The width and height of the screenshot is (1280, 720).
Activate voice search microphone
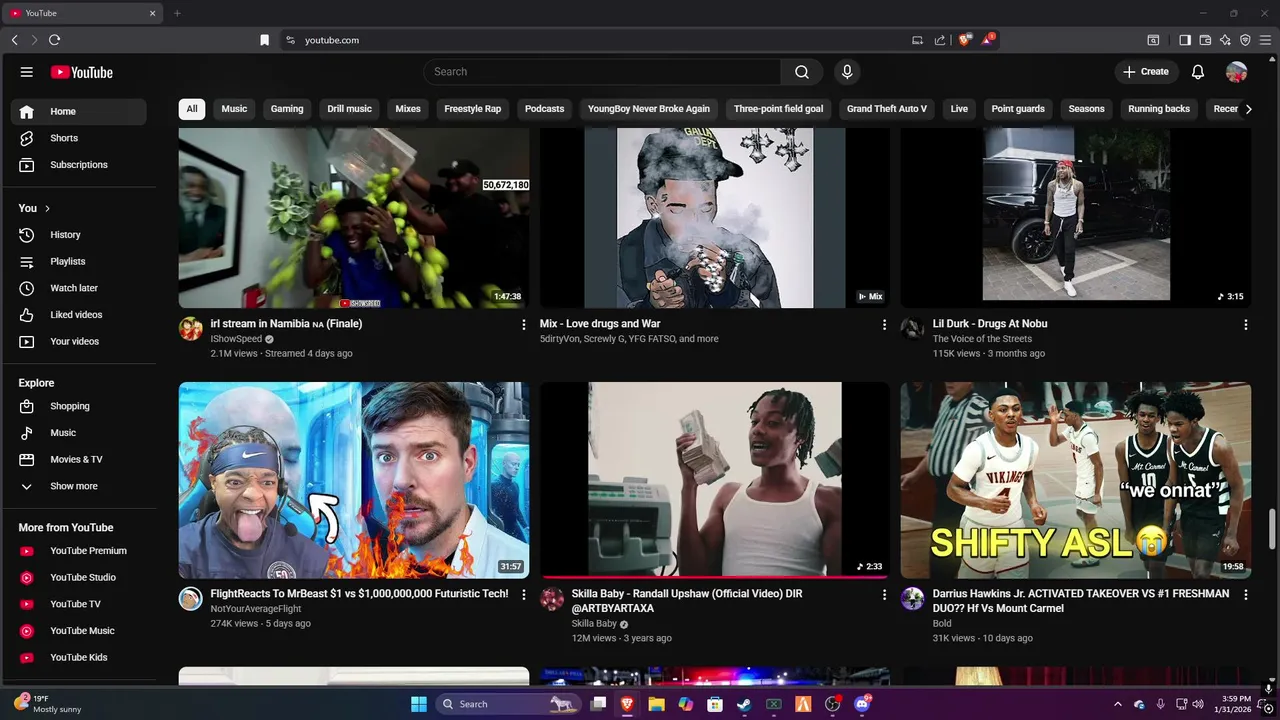tap(847, 72)
